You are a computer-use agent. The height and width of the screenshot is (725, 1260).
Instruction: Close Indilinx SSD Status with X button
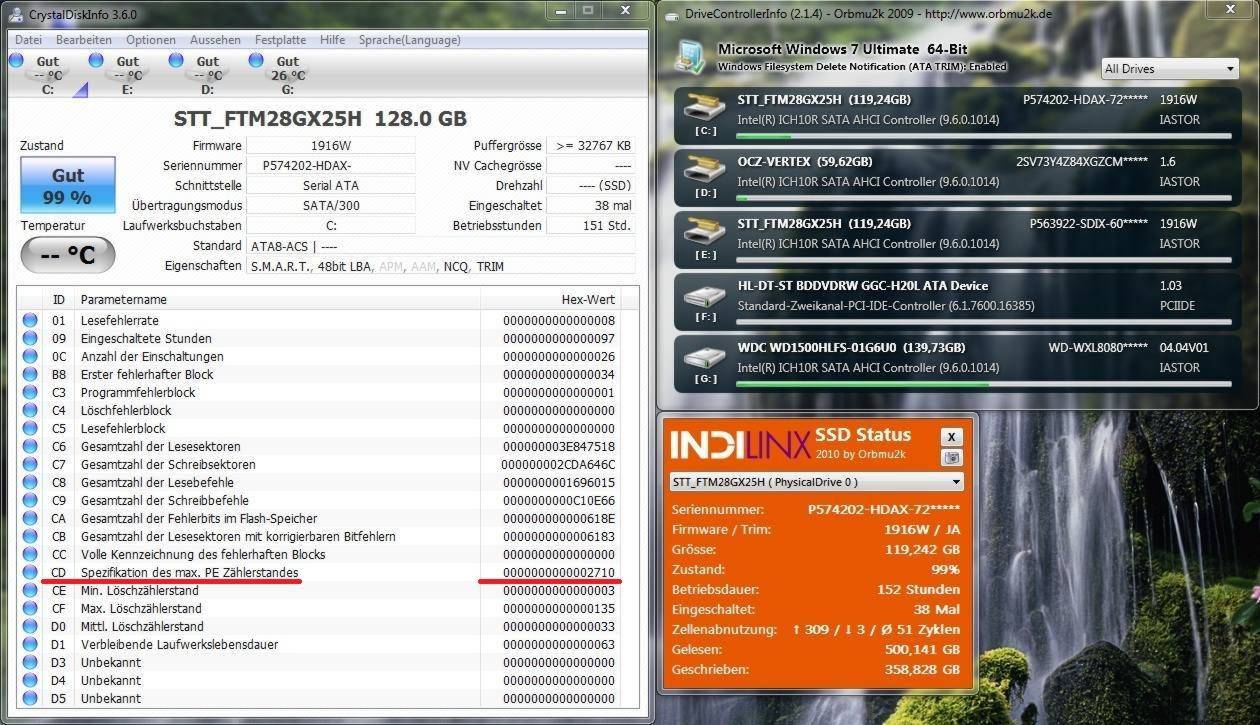pos(953,437)
